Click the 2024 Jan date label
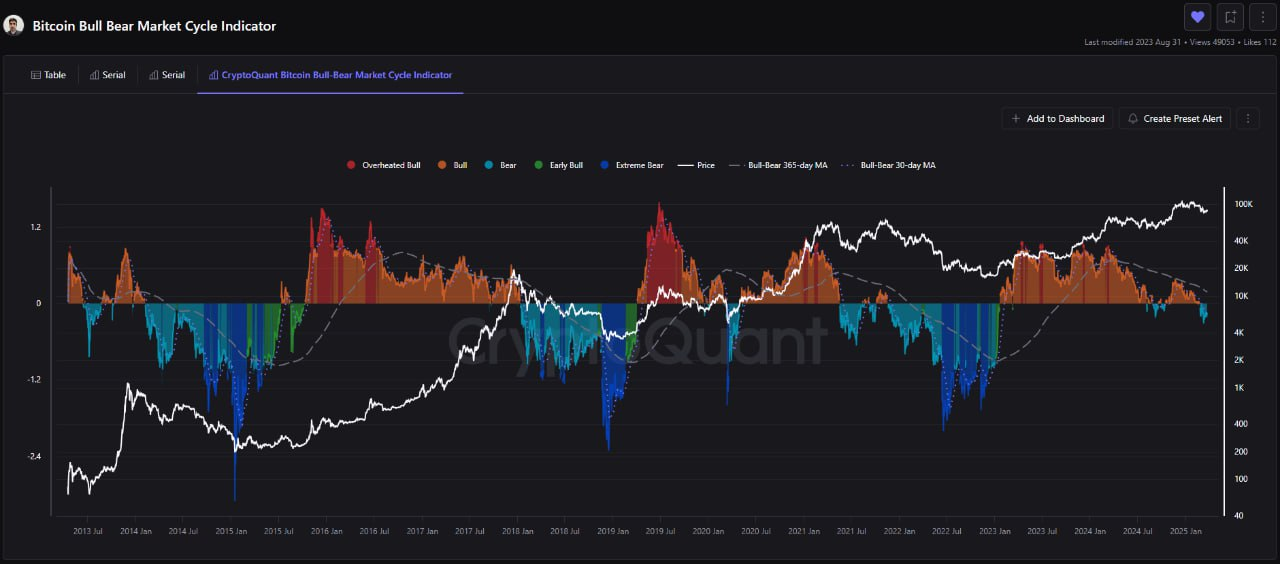 (x=1090, y=532)
